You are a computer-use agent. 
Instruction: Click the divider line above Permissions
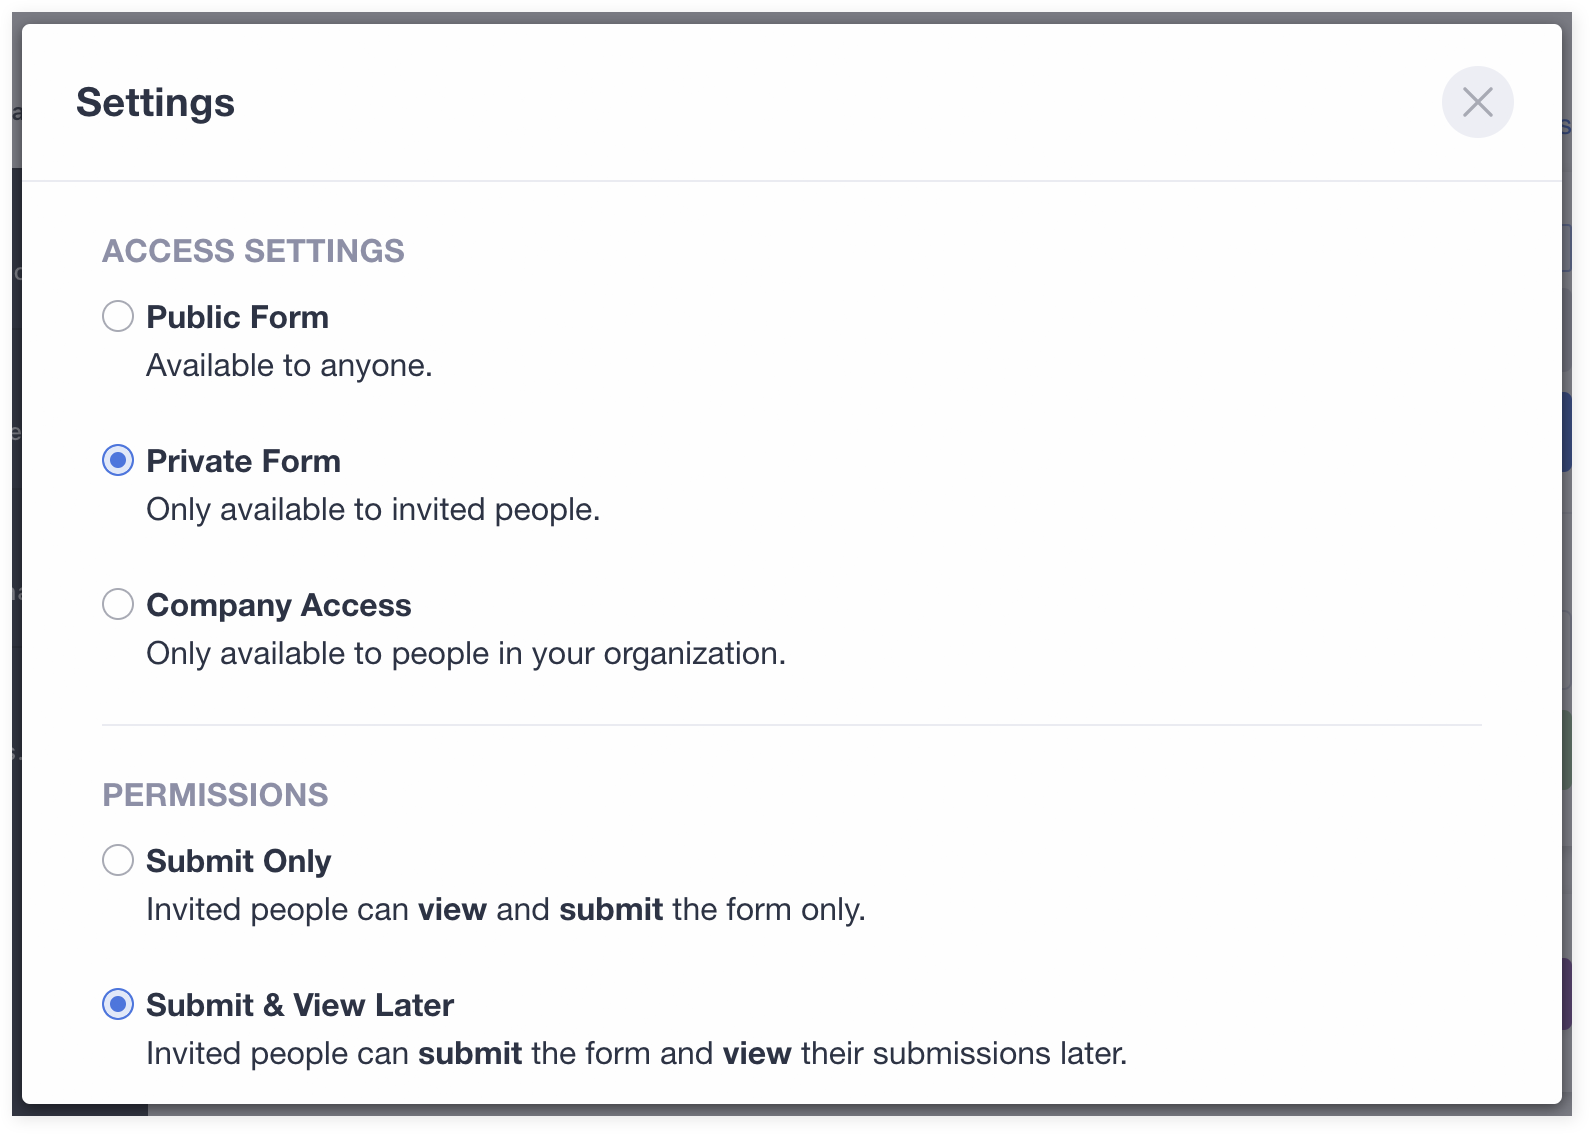pos(791,725)
